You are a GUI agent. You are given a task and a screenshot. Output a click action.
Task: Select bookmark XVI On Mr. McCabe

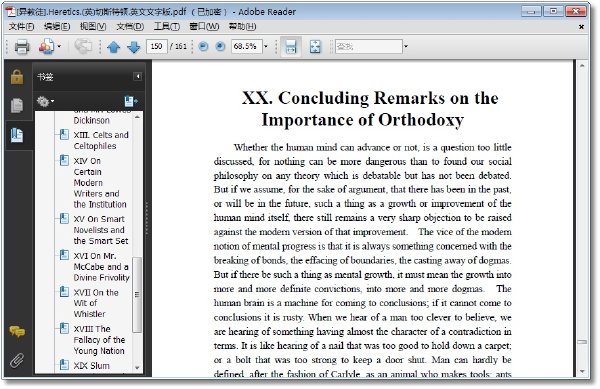coord(101,267)
